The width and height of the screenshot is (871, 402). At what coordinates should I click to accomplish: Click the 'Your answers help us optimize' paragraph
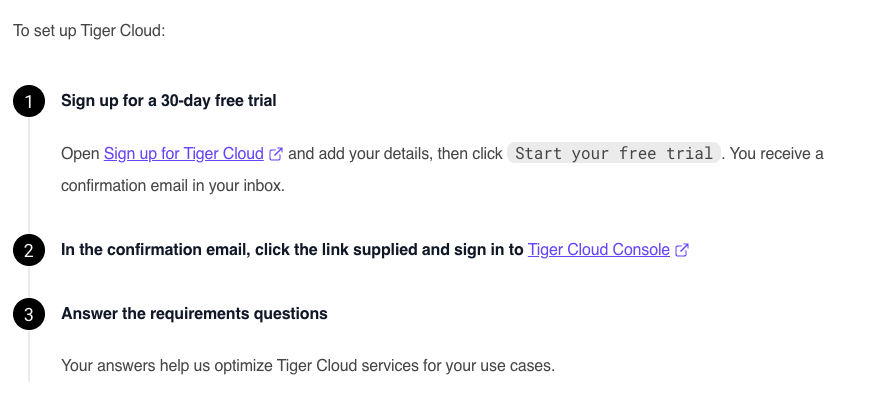coord(307,366)
